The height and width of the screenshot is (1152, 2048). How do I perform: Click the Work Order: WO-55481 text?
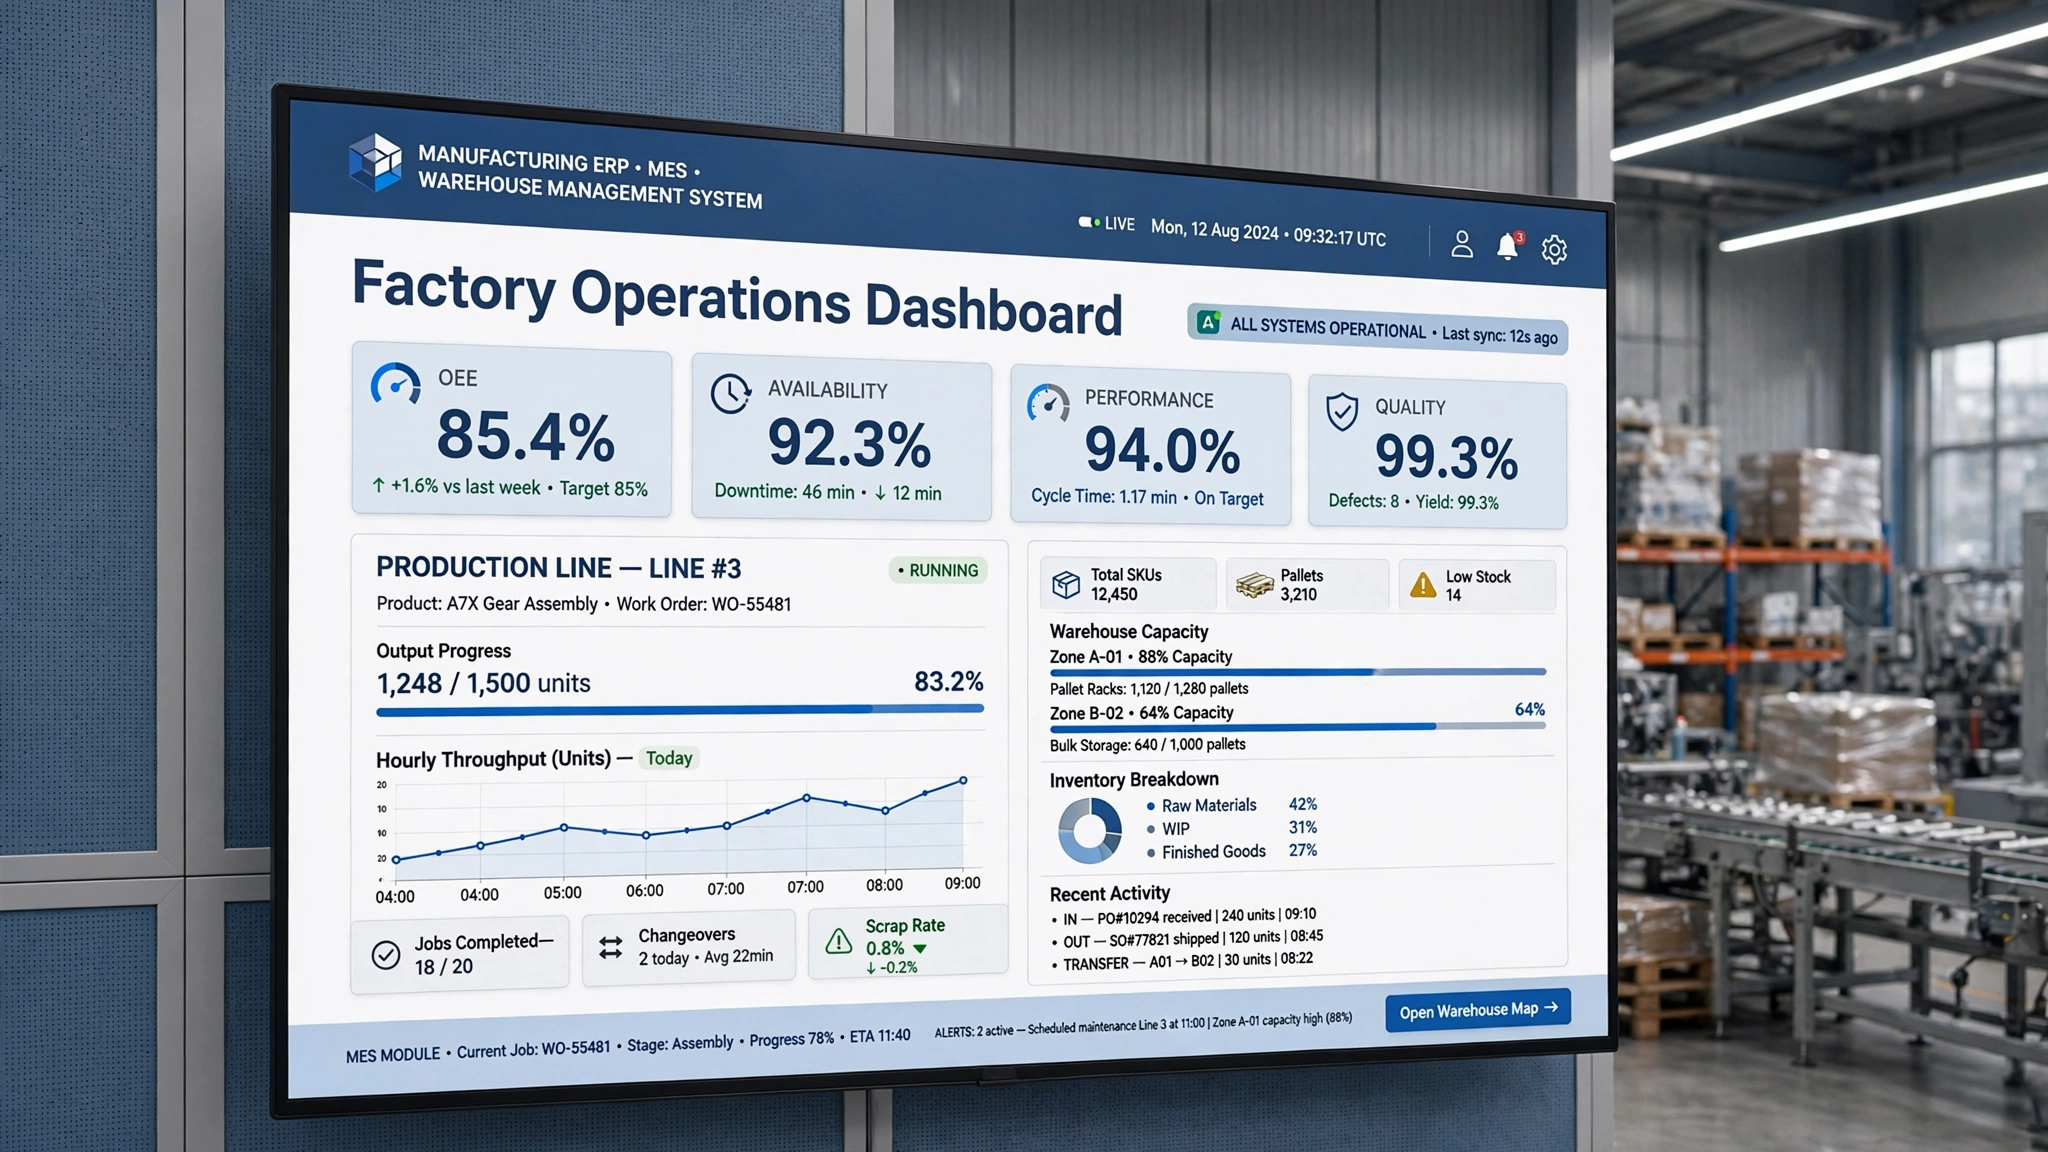[x=703, y=604]
